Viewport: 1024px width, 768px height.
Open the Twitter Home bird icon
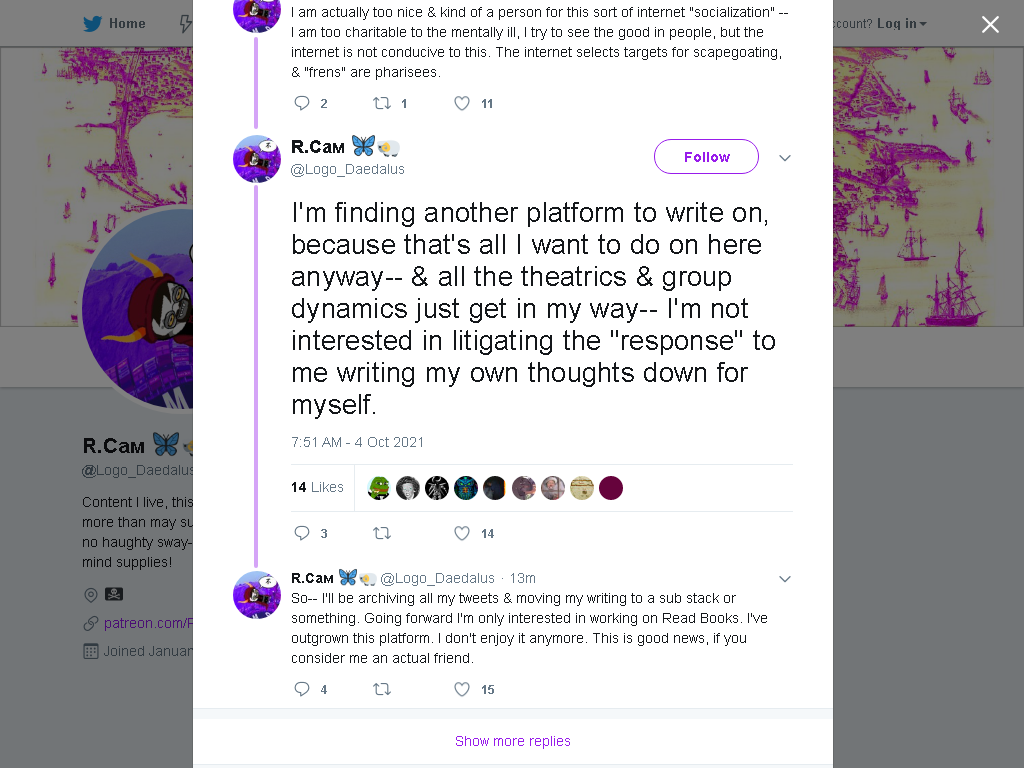click(92, 24)
